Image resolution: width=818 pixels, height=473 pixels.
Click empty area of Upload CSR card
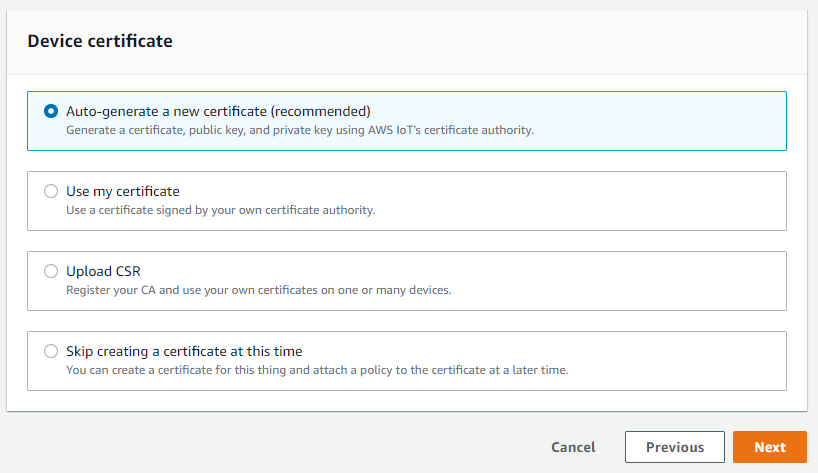pyautogui.click(x=616, y=281)
